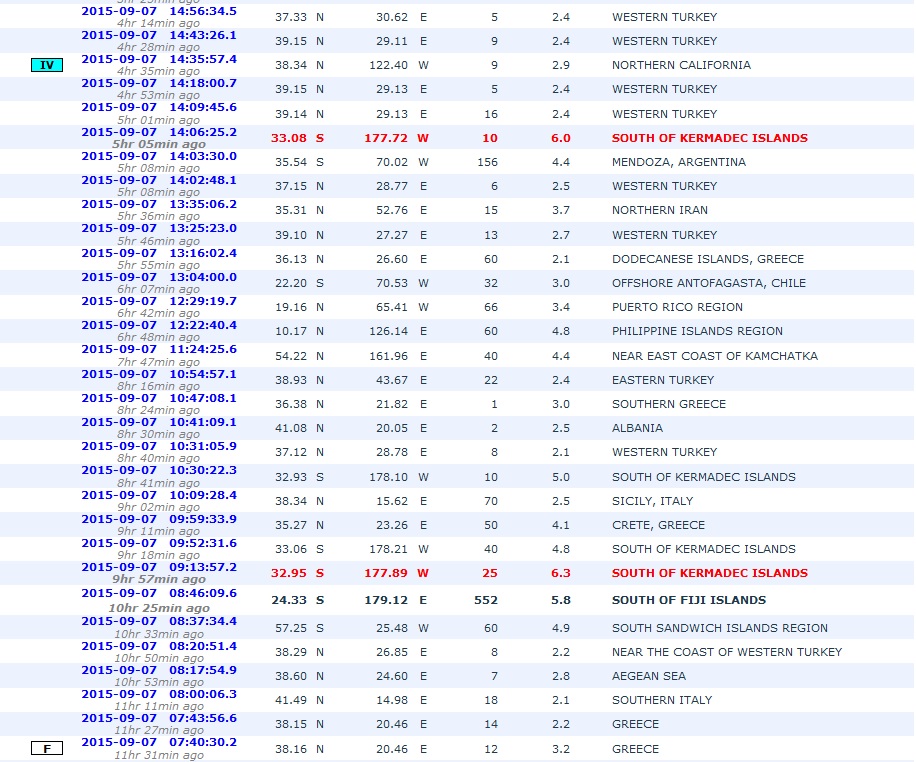Image resolution: width=916 pixels, height=762 pixels.
Task: Click the red magnitude value 6.0
Action: point(561,138)
